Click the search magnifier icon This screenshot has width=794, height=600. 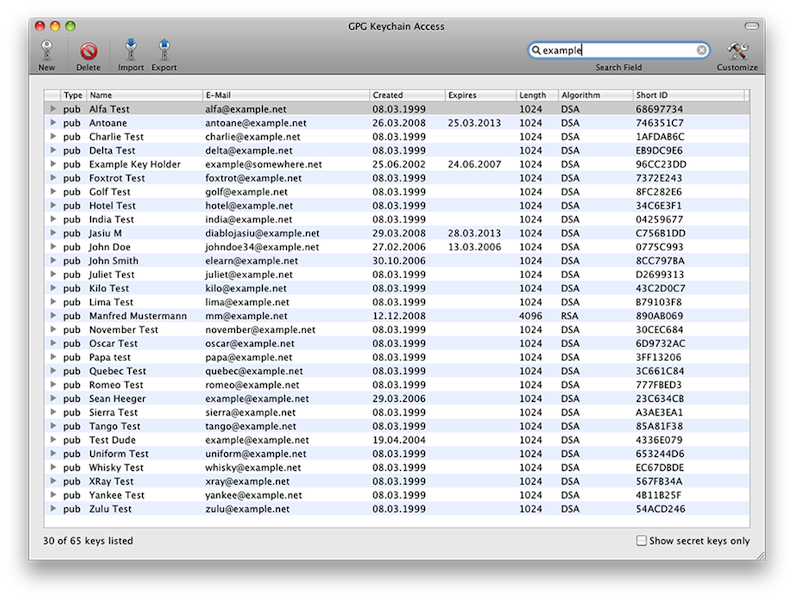click(x=537, y=50)
